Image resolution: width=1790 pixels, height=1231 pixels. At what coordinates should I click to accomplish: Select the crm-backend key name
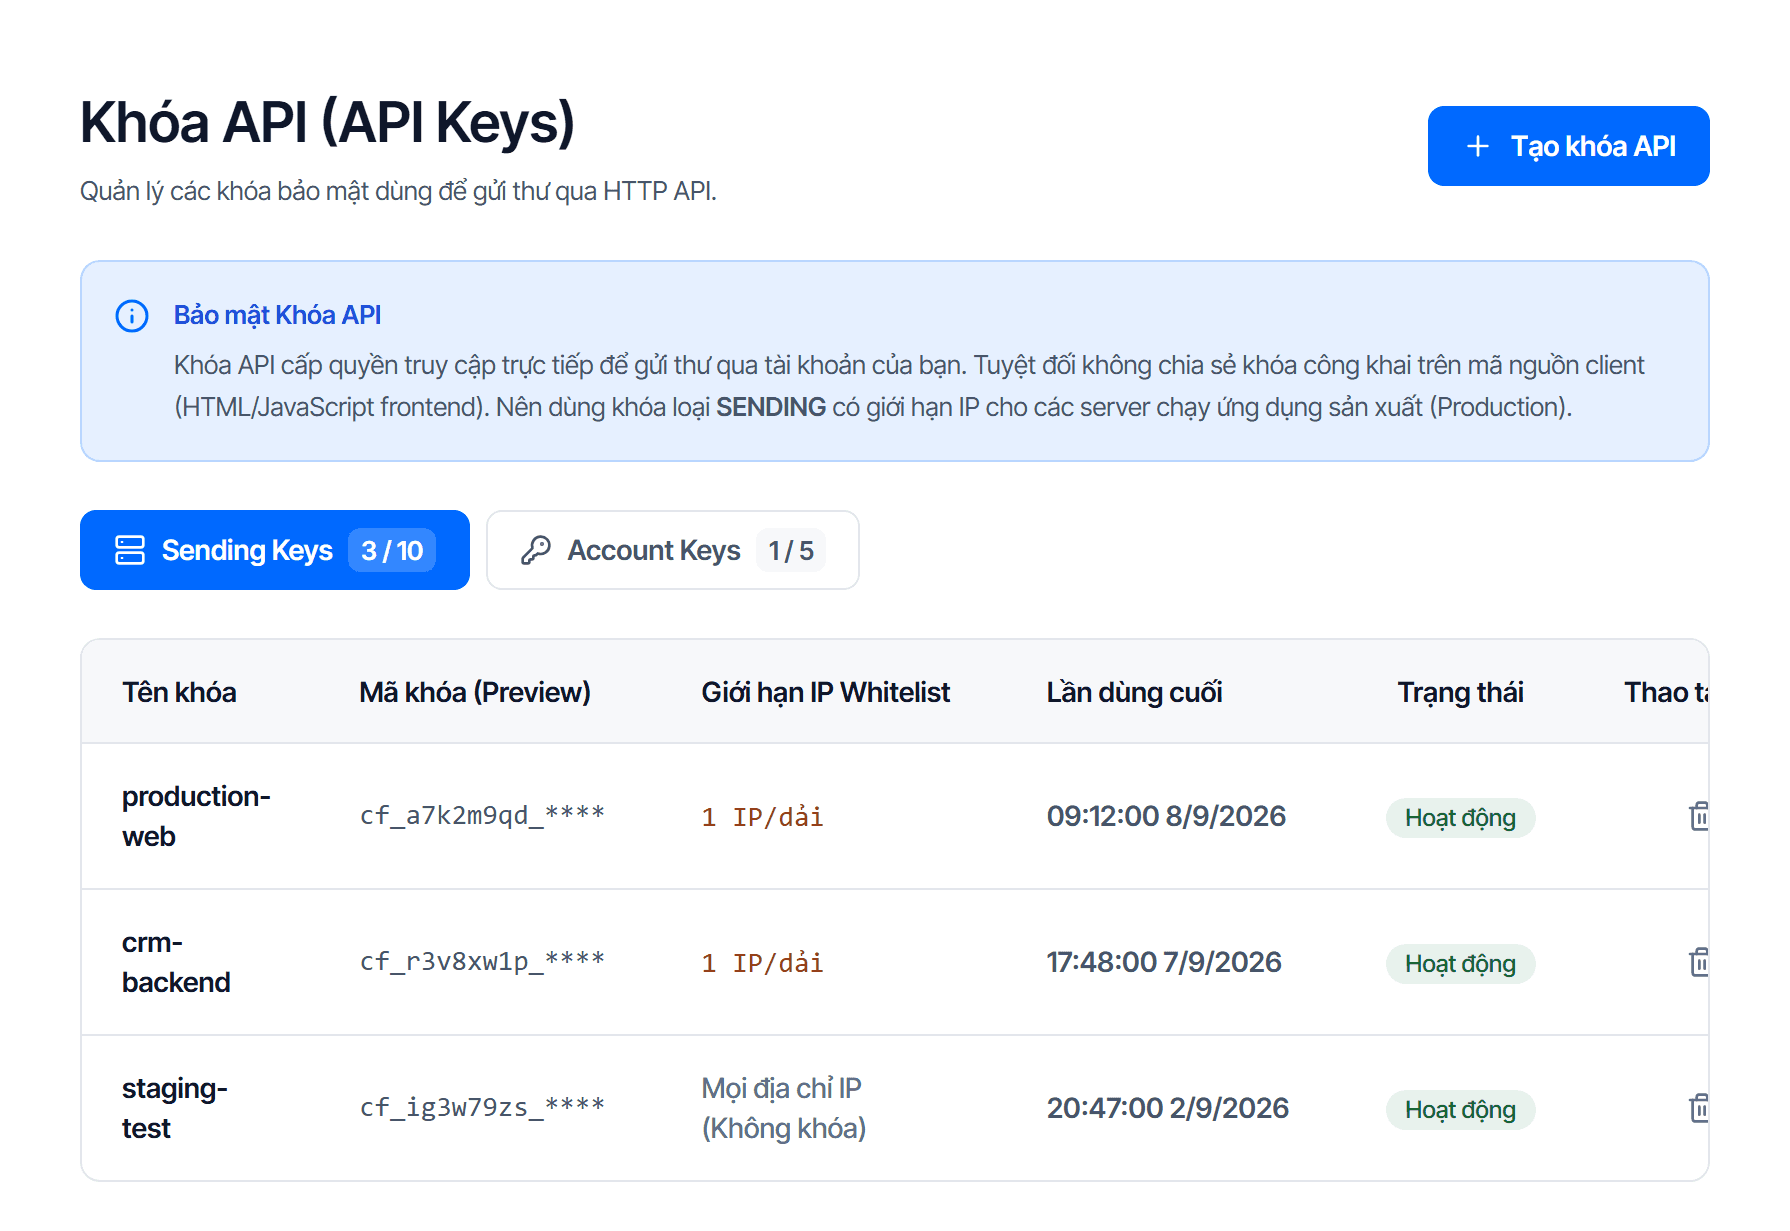[x=176, y=962]
